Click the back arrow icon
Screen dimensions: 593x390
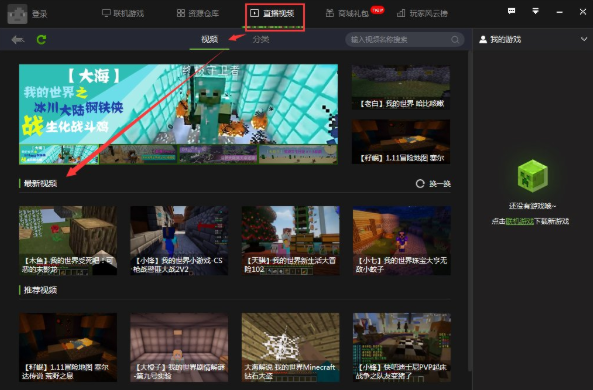(x=18, y=39)
